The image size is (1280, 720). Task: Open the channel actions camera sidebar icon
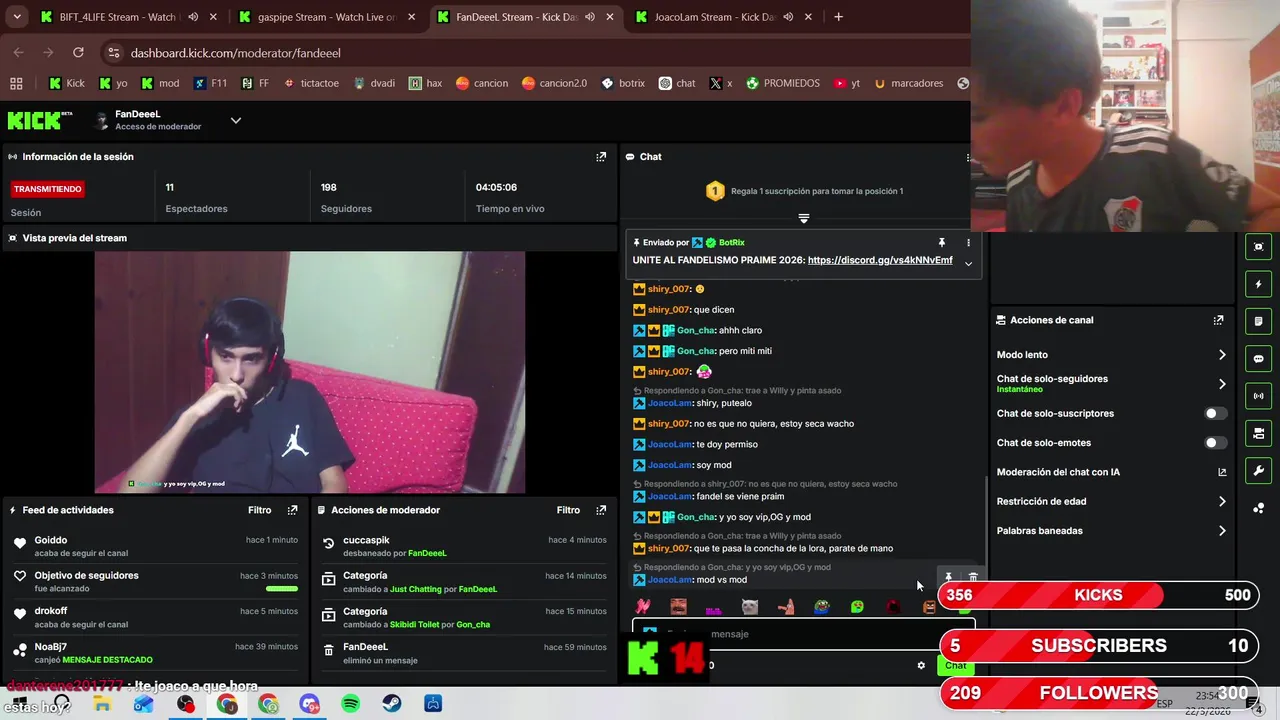click(x=1258, y=433)
